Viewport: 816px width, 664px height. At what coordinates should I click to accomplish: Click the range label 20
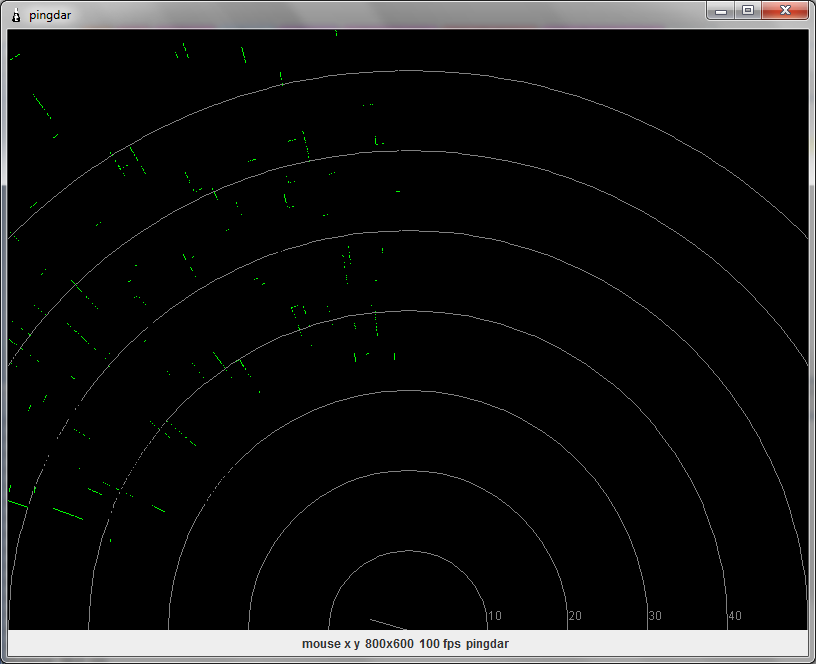pos(575,616)
